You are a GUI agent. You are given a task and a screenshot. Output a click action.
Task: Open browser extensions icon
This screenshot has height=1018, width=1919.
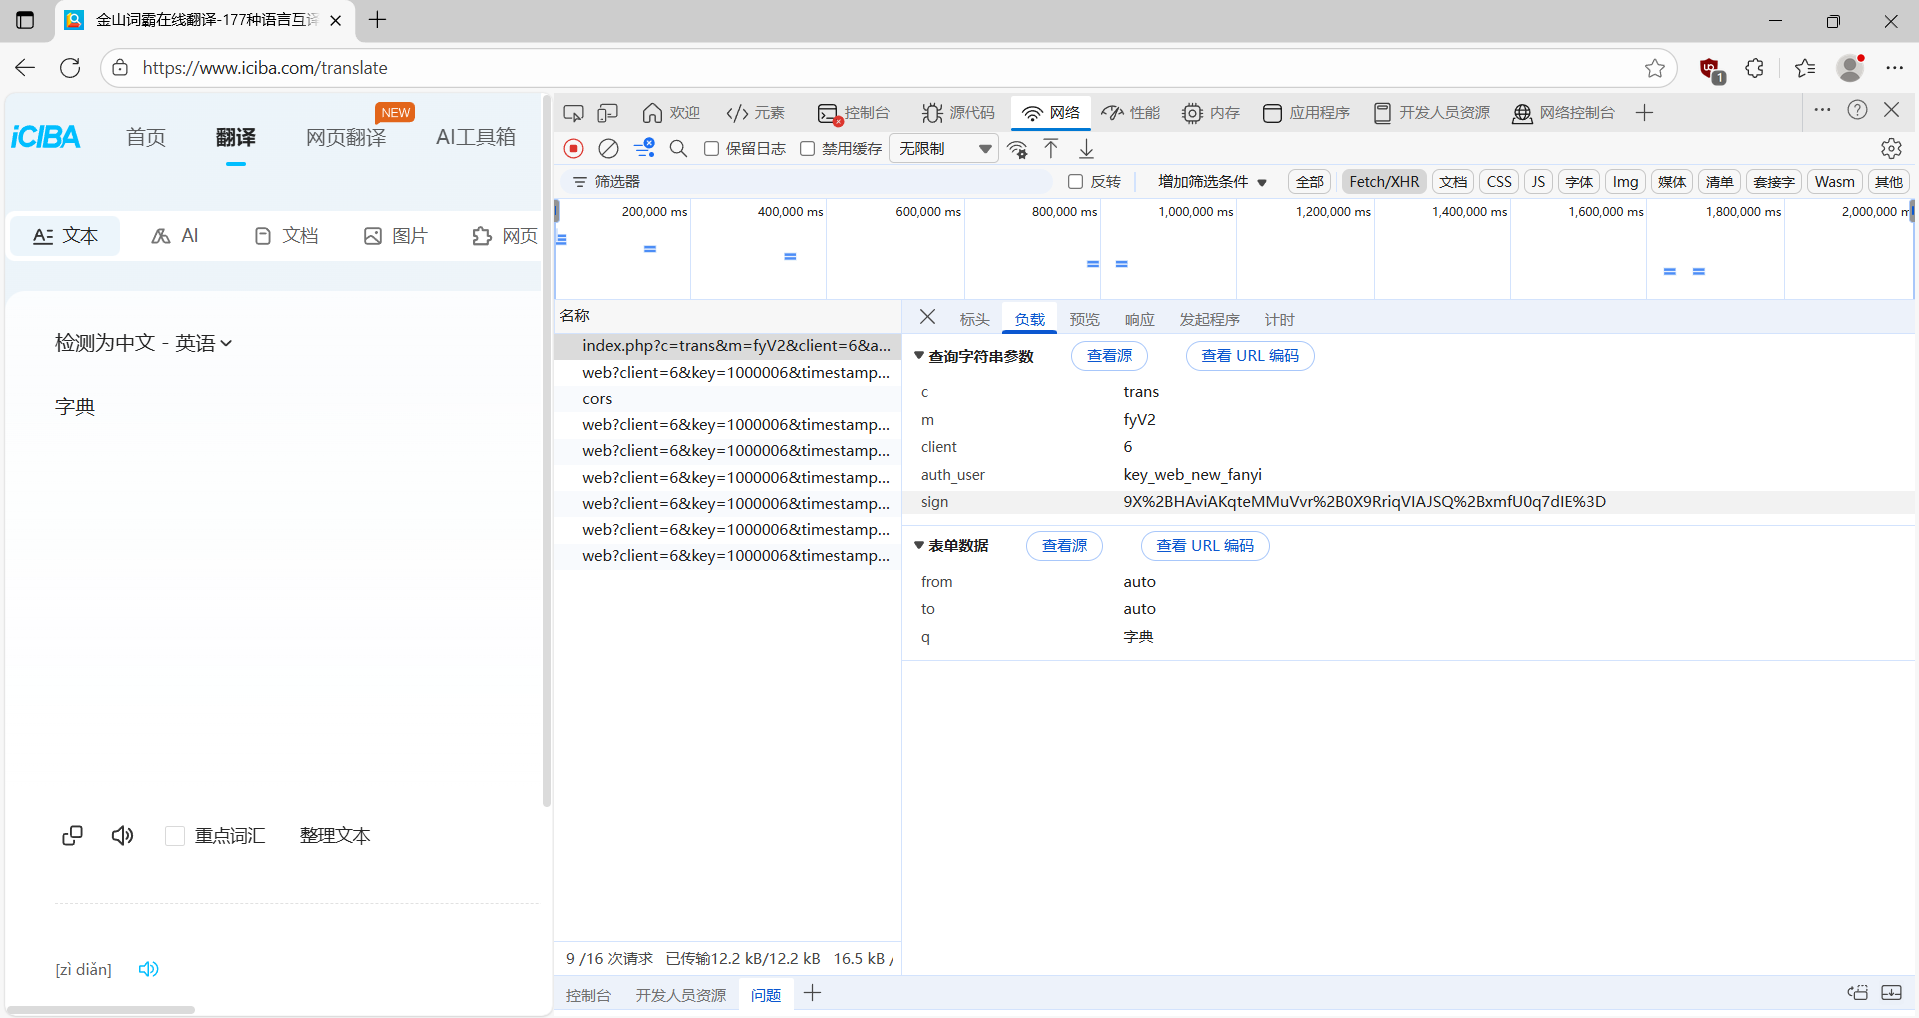(x=1754, y=68)
